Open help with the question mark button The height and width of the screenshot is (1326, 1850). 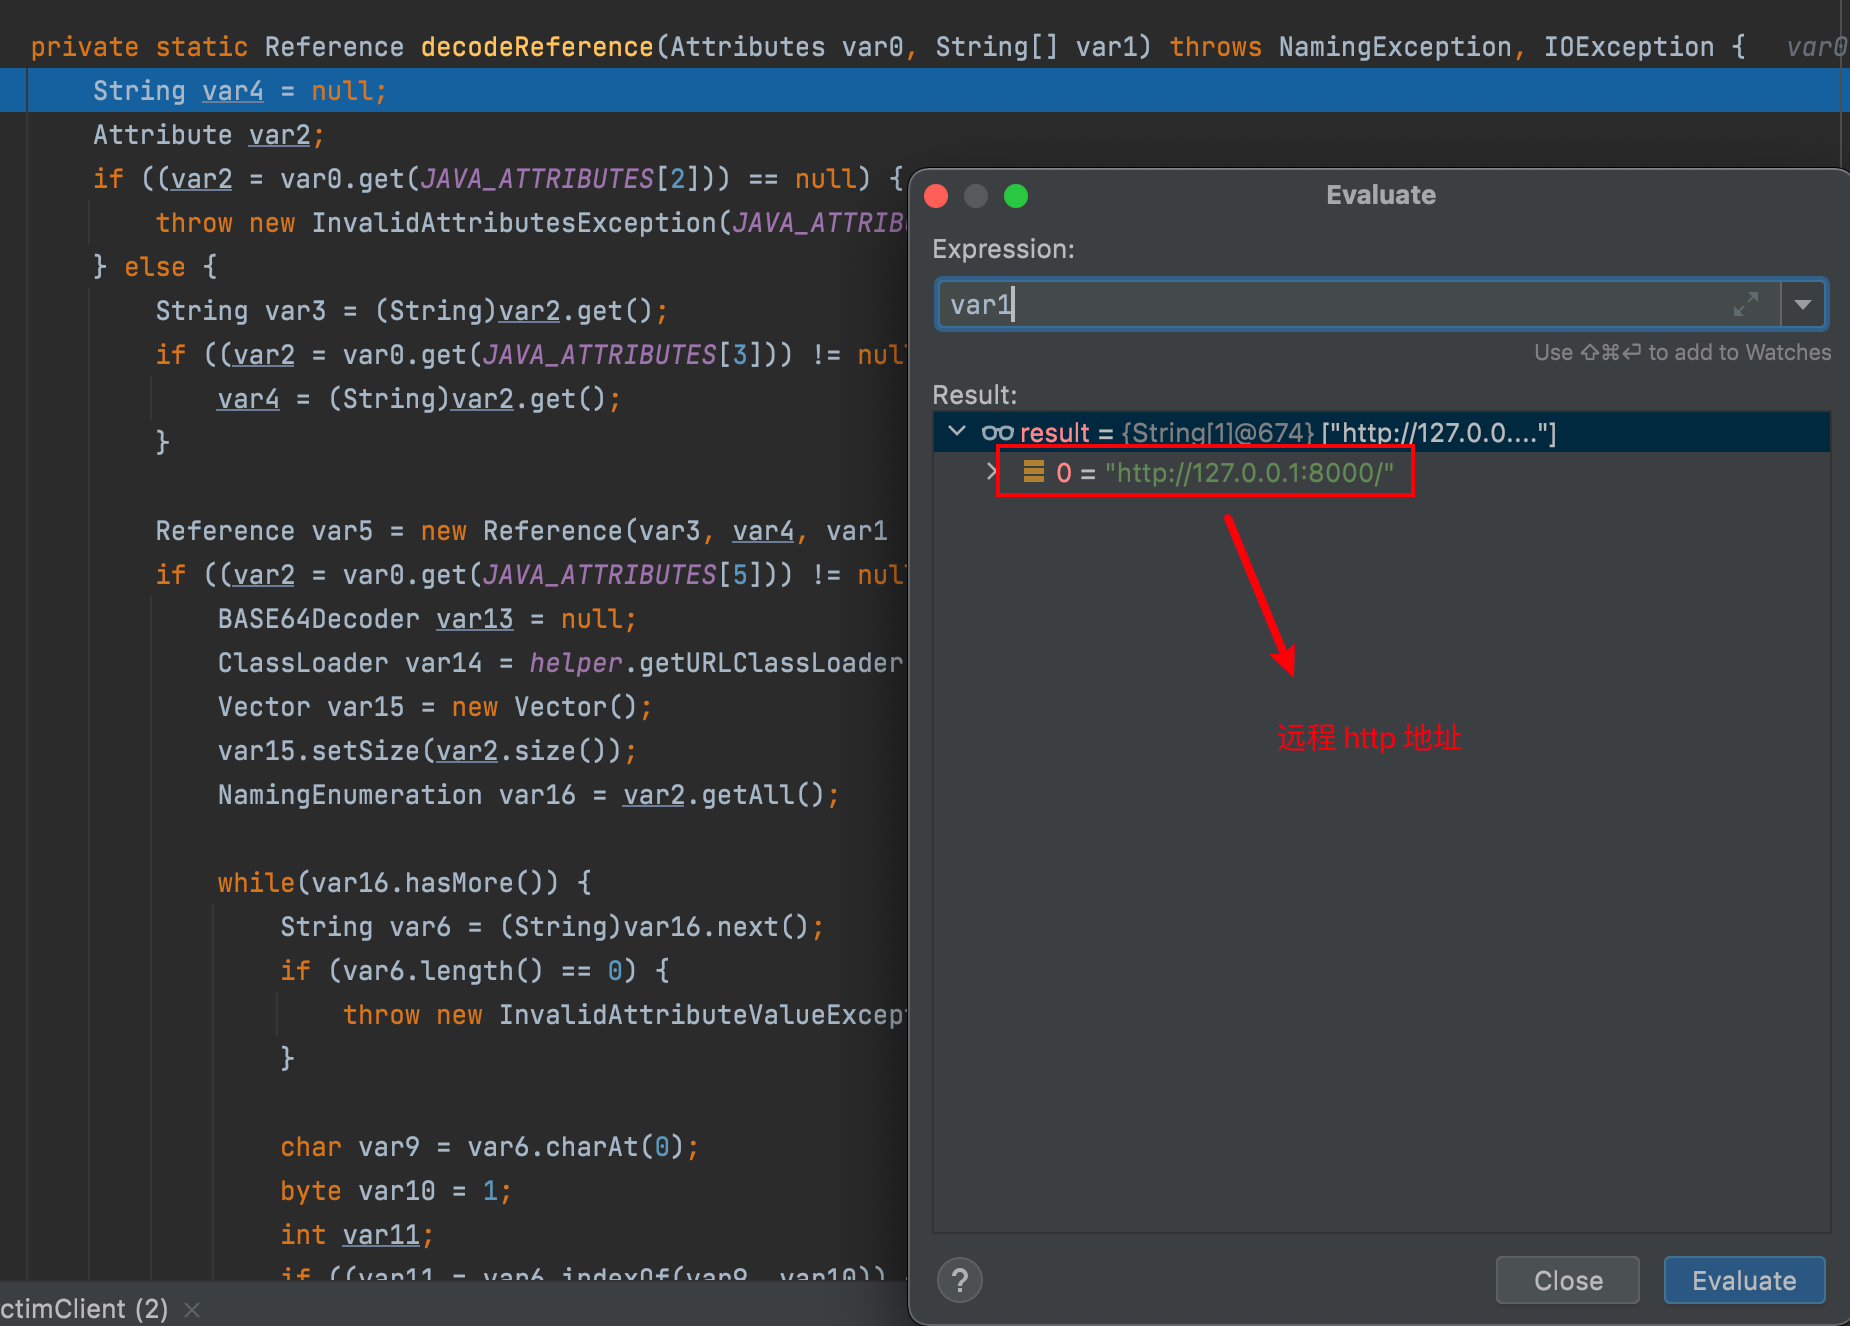(x=960, y=1280)
